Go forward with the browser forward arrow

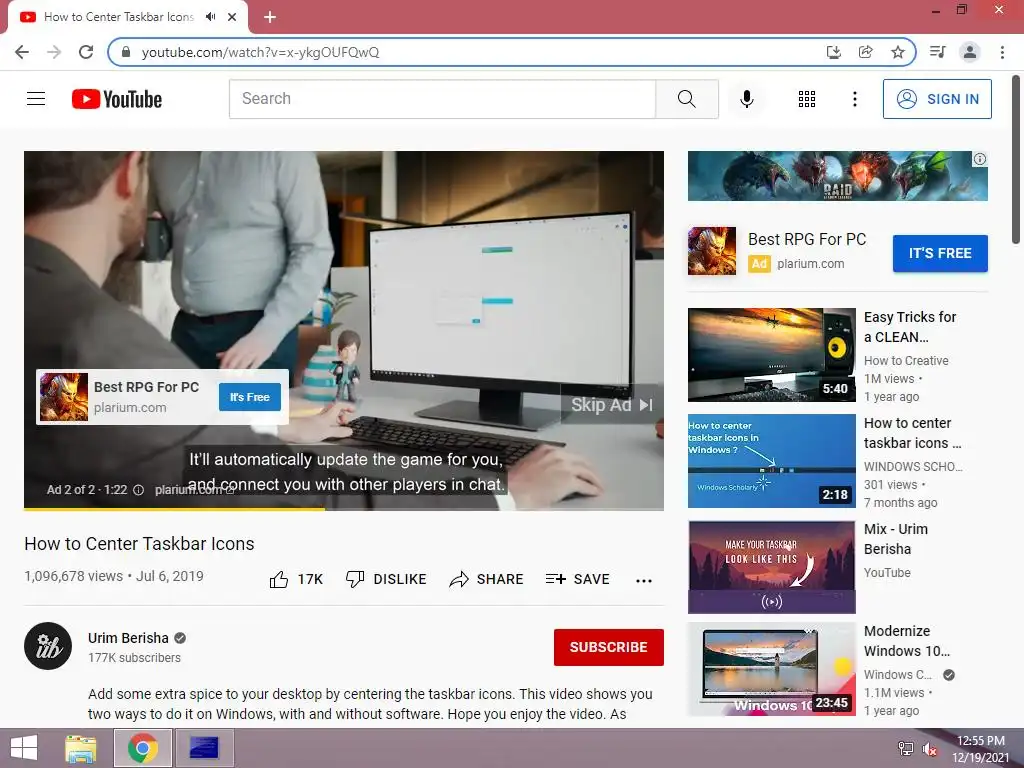coord(54,52)
